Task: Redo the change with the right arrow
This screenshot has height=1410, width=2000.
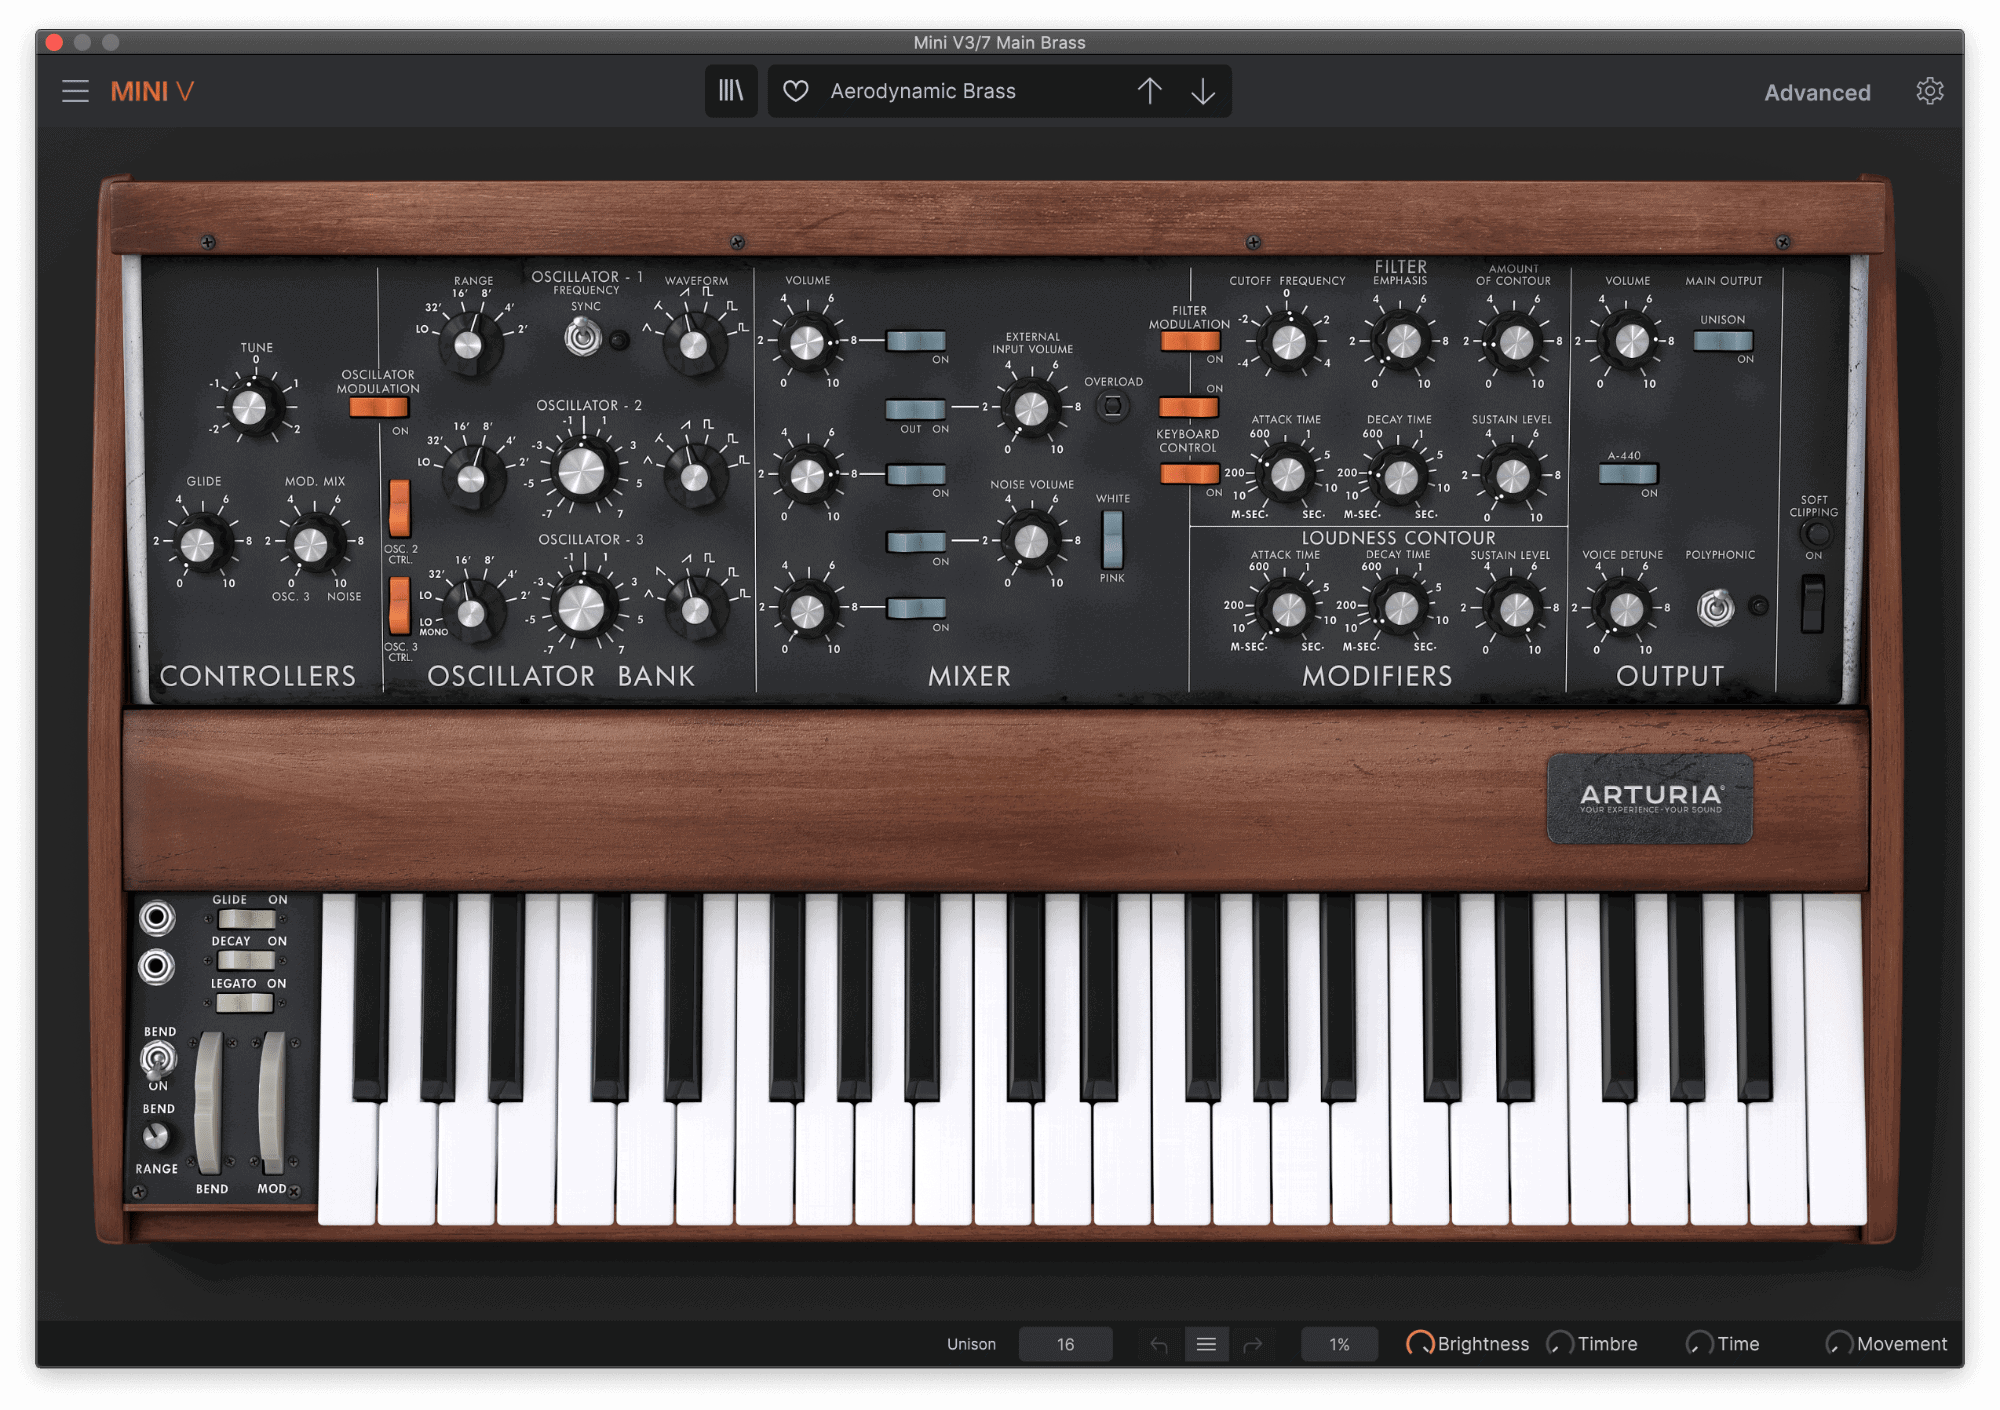Action: coord(1255,1344)
